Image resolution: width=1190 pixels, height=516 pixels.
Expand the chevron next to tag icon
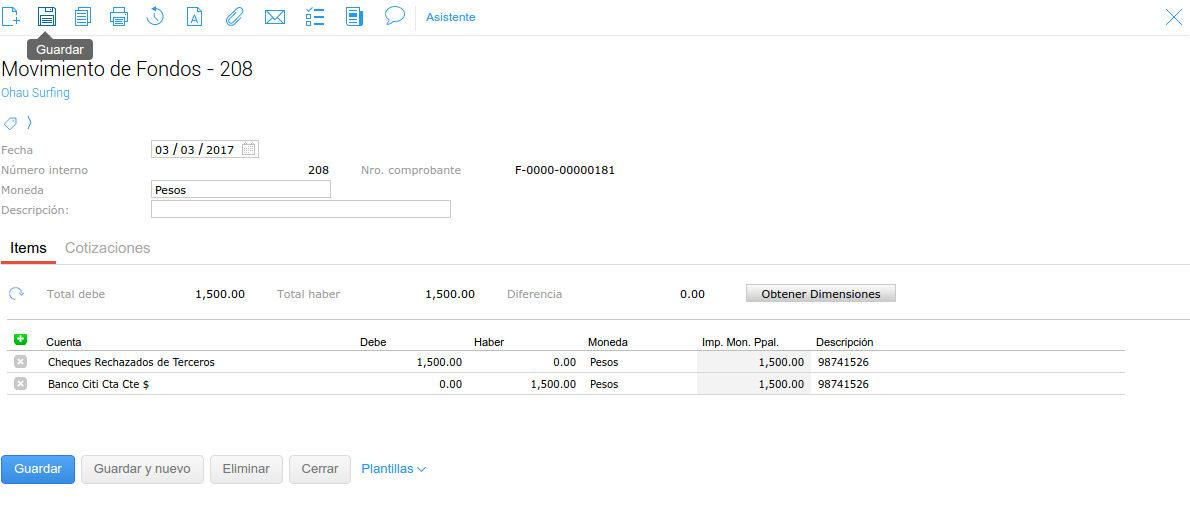click(x=29, y=123)
